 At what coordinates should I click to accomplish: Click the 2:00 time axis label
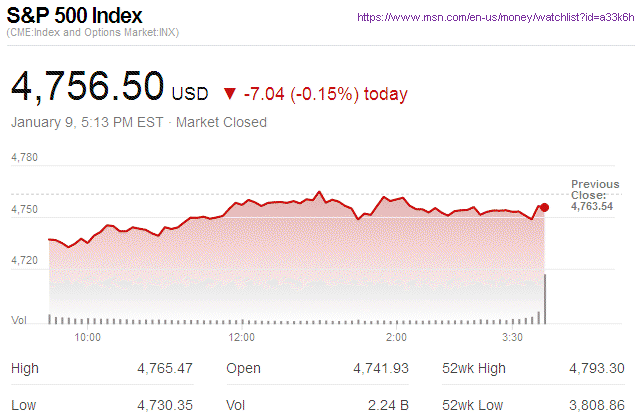click(x=396, y=337)
